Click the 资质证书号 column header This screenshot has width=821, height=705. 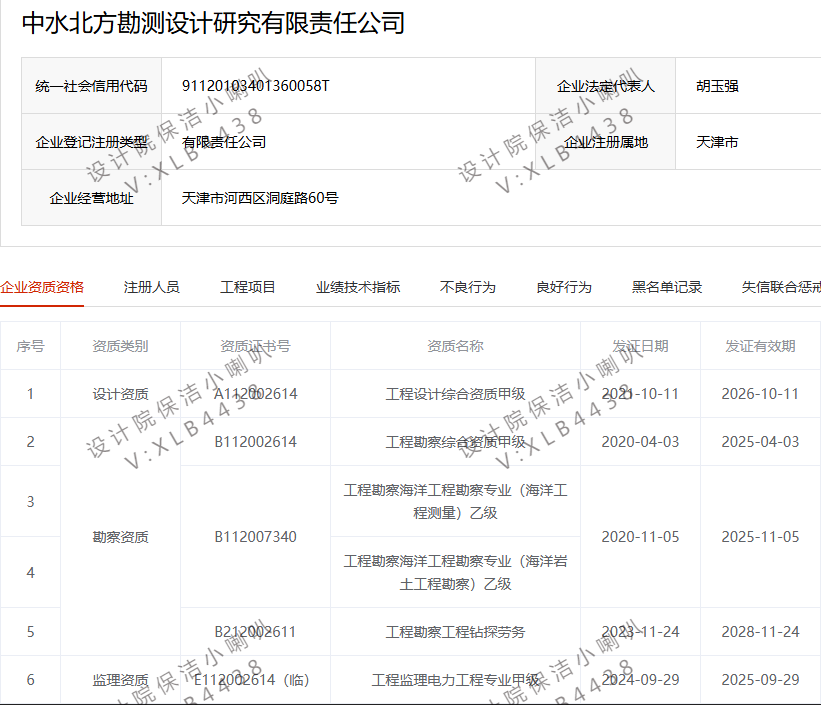256,346
